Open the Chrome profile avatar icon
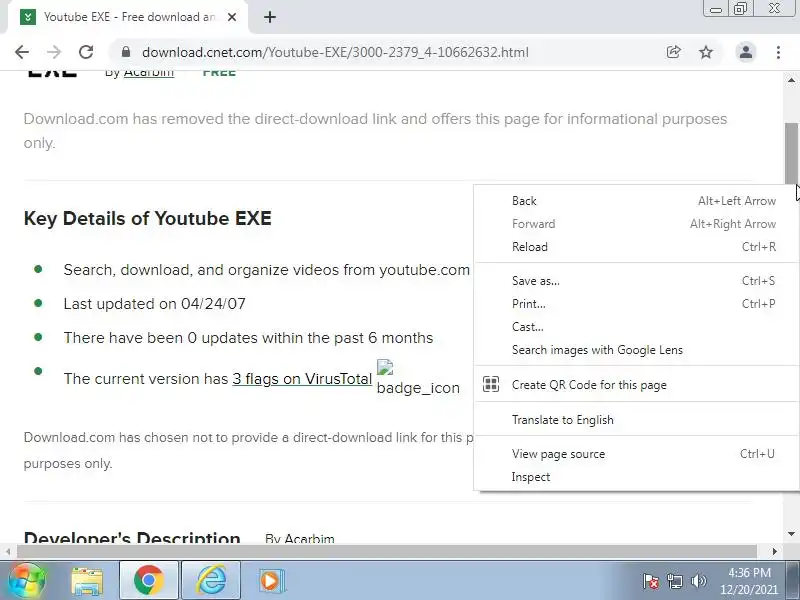Viewport: 800px width, 600px height. tap(745, 52)
